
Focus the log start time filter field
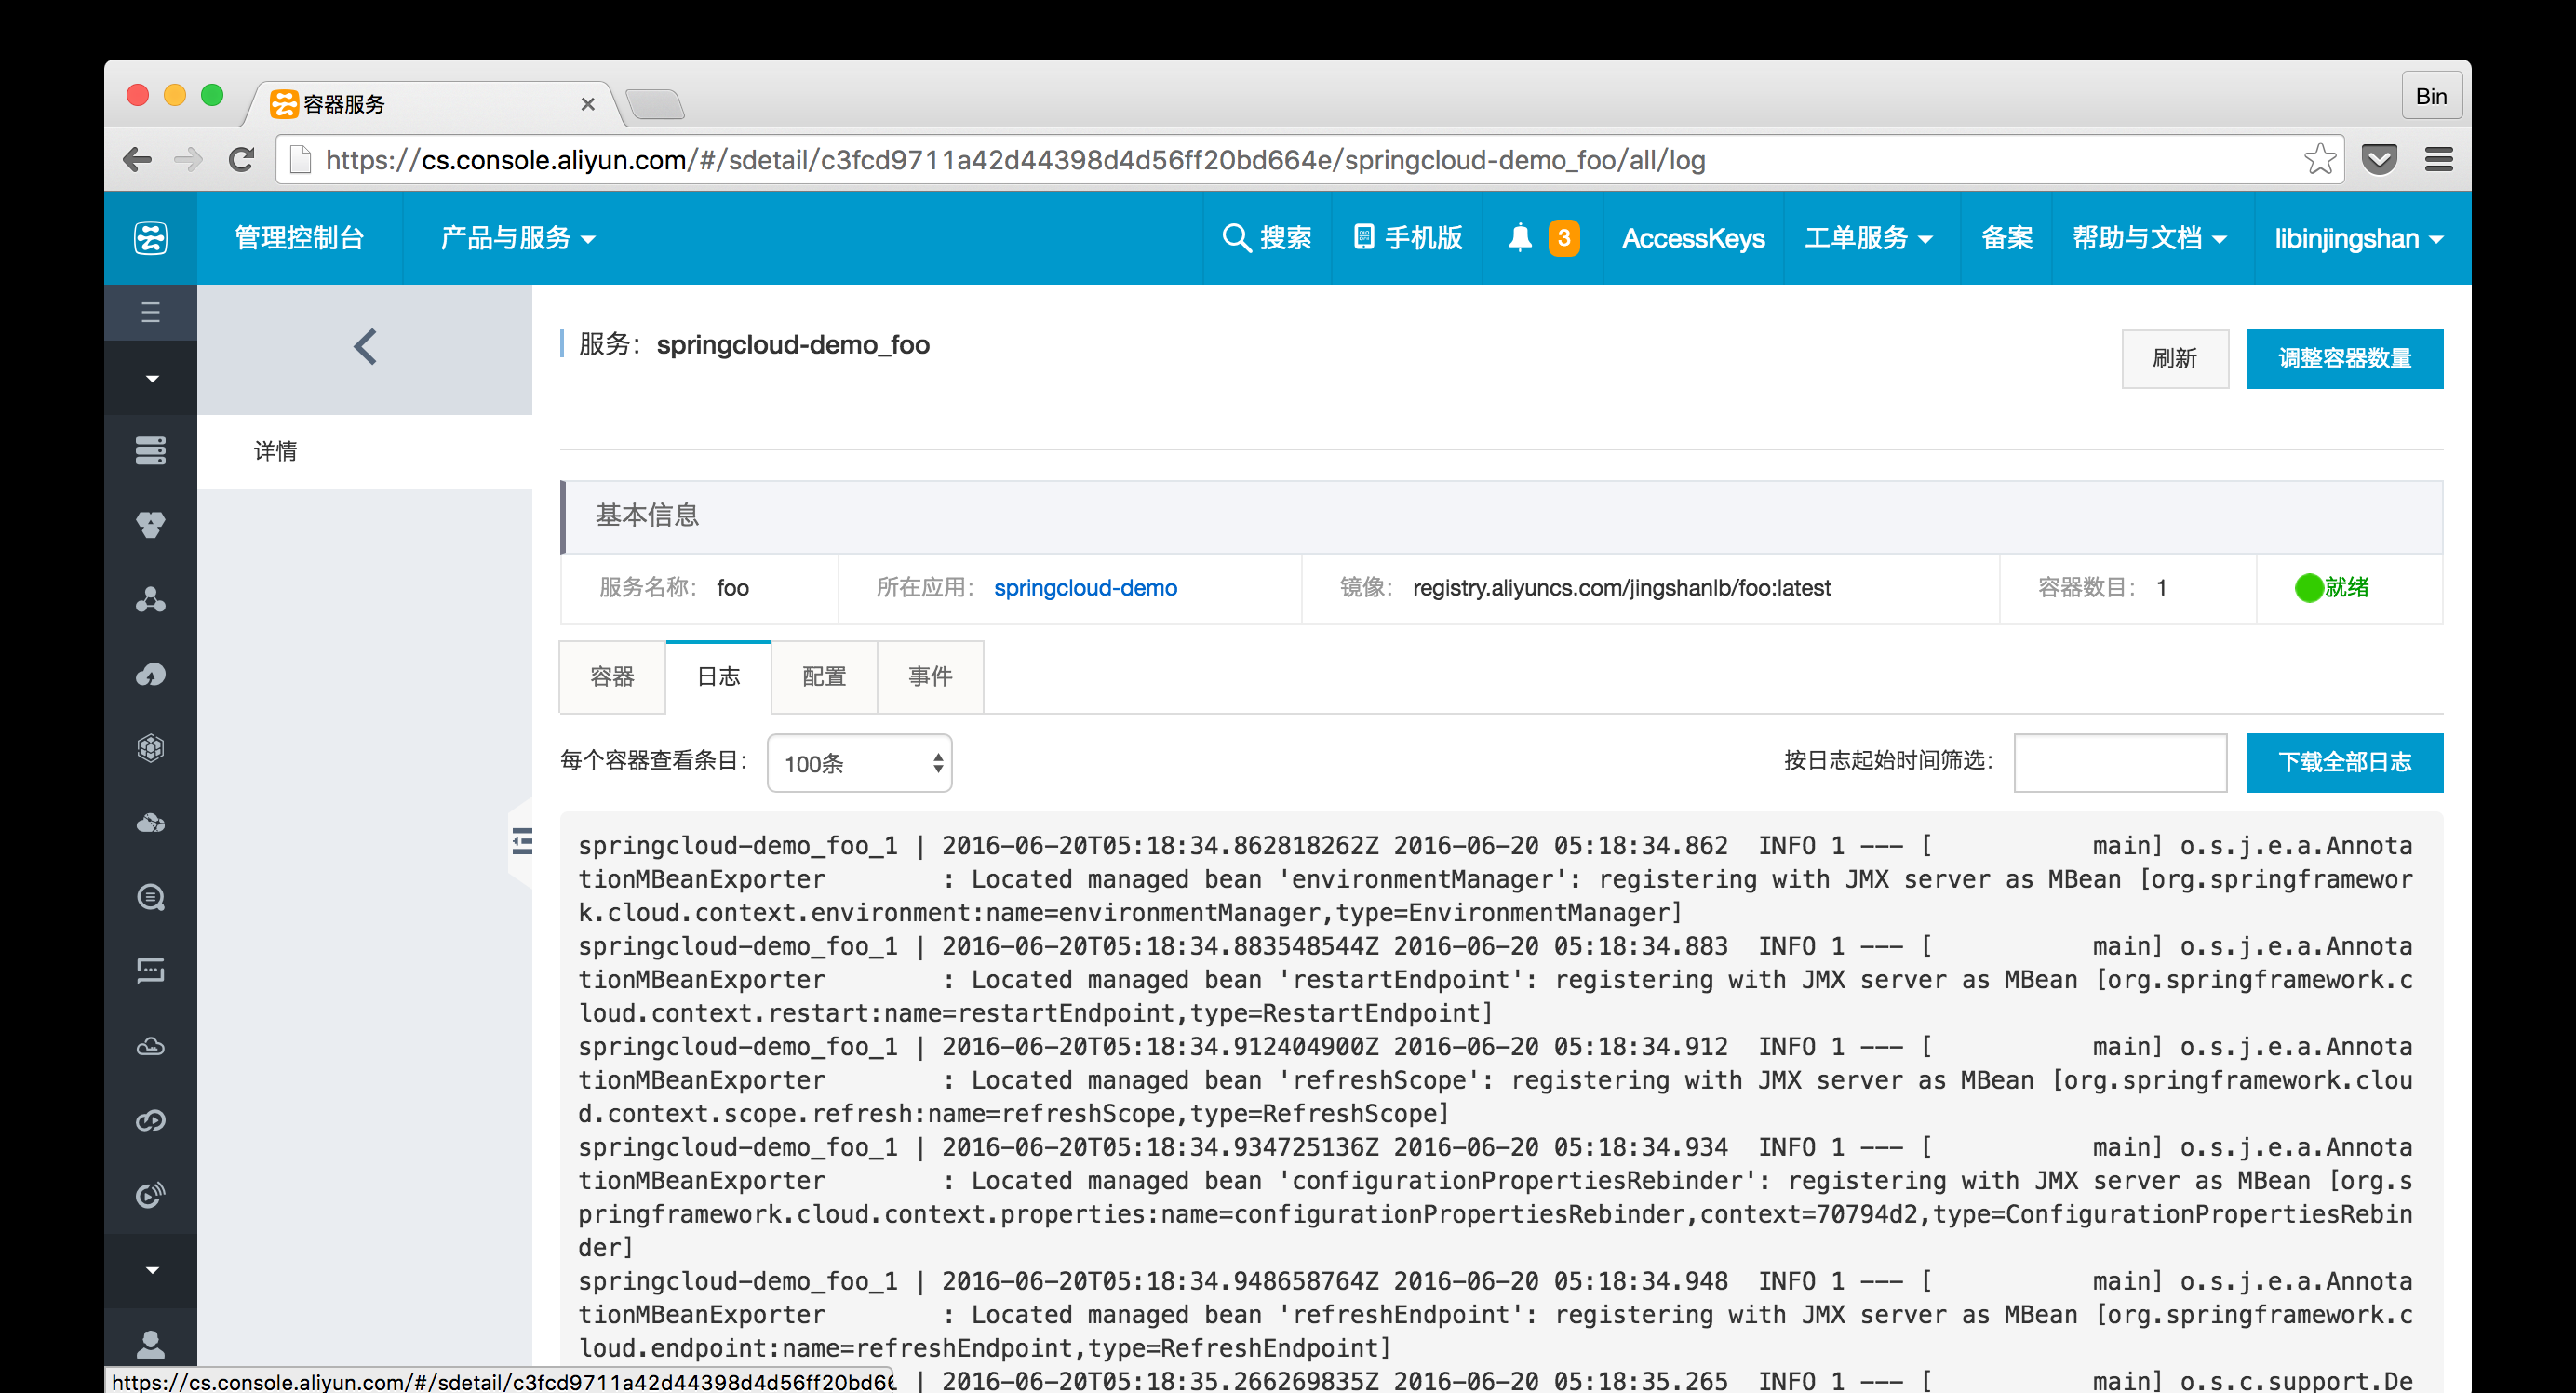click(x=2120, y=763)
